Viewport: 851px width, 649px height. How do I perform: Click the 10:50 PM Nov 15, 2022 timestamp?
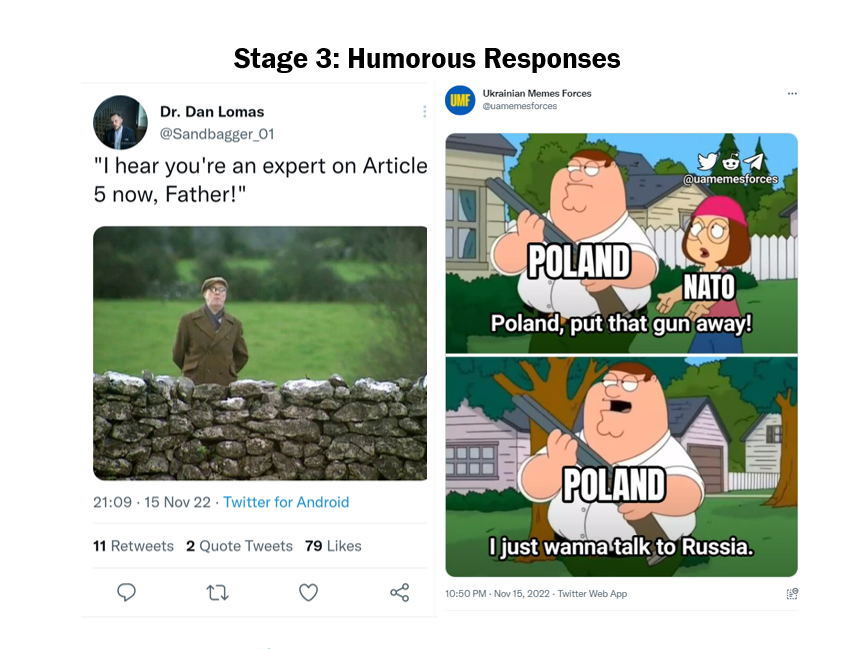click(498, 593)
